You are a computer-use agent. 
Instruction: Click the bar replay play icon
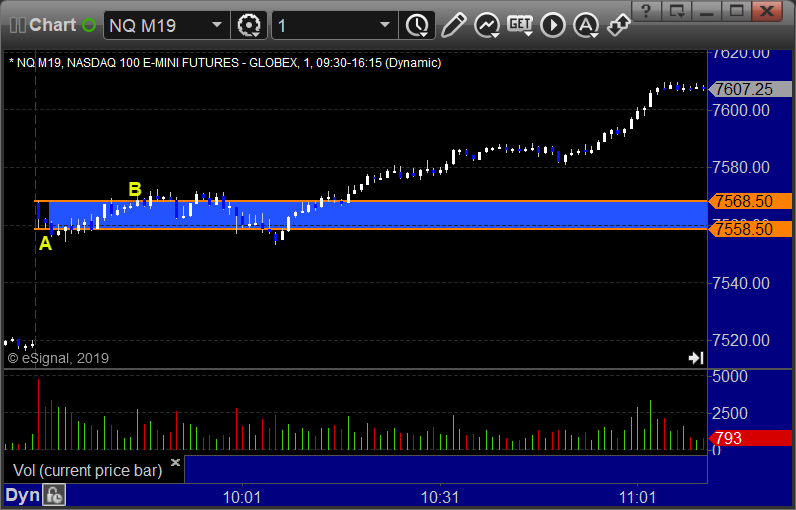pyautogui.click(x=553, y=25)
